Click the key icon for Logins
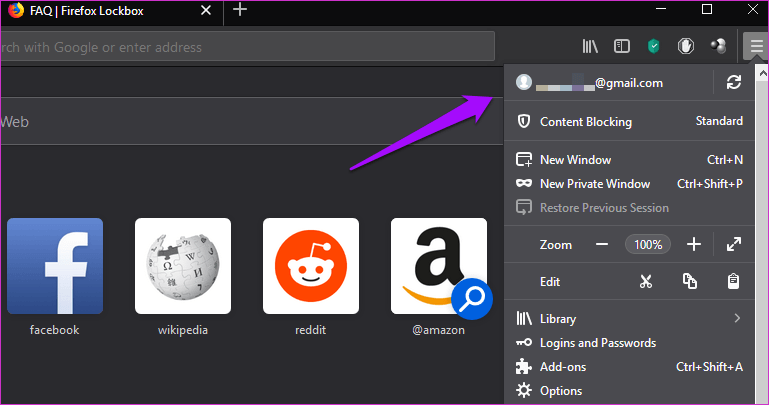The width and height of the screenshot is (769, 405). coord(524,343)
